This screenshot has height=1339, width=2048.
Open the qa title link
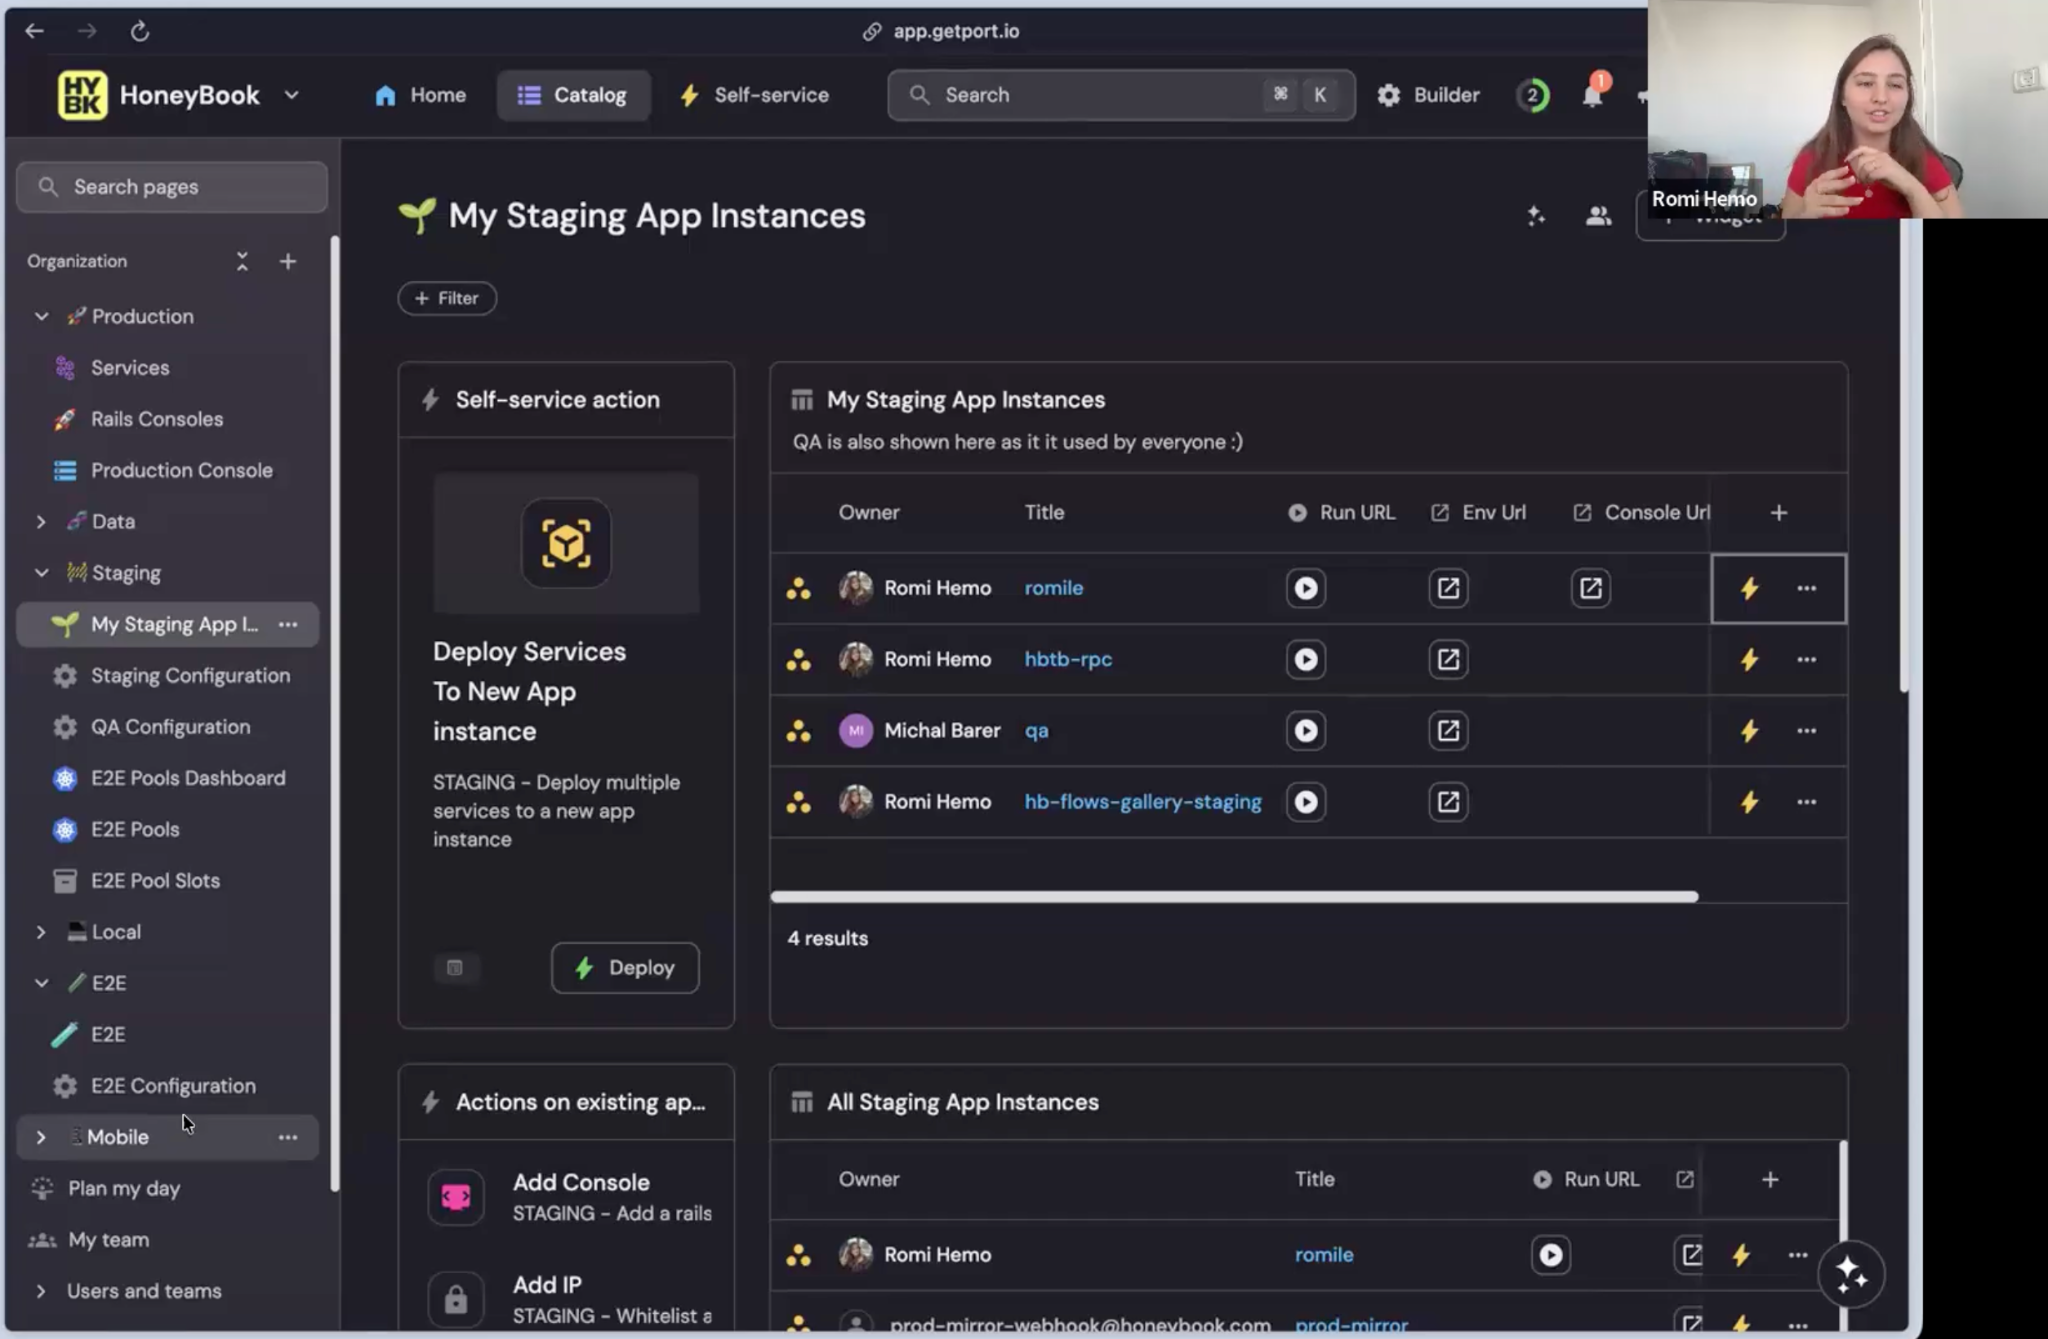click(1036, 731)
